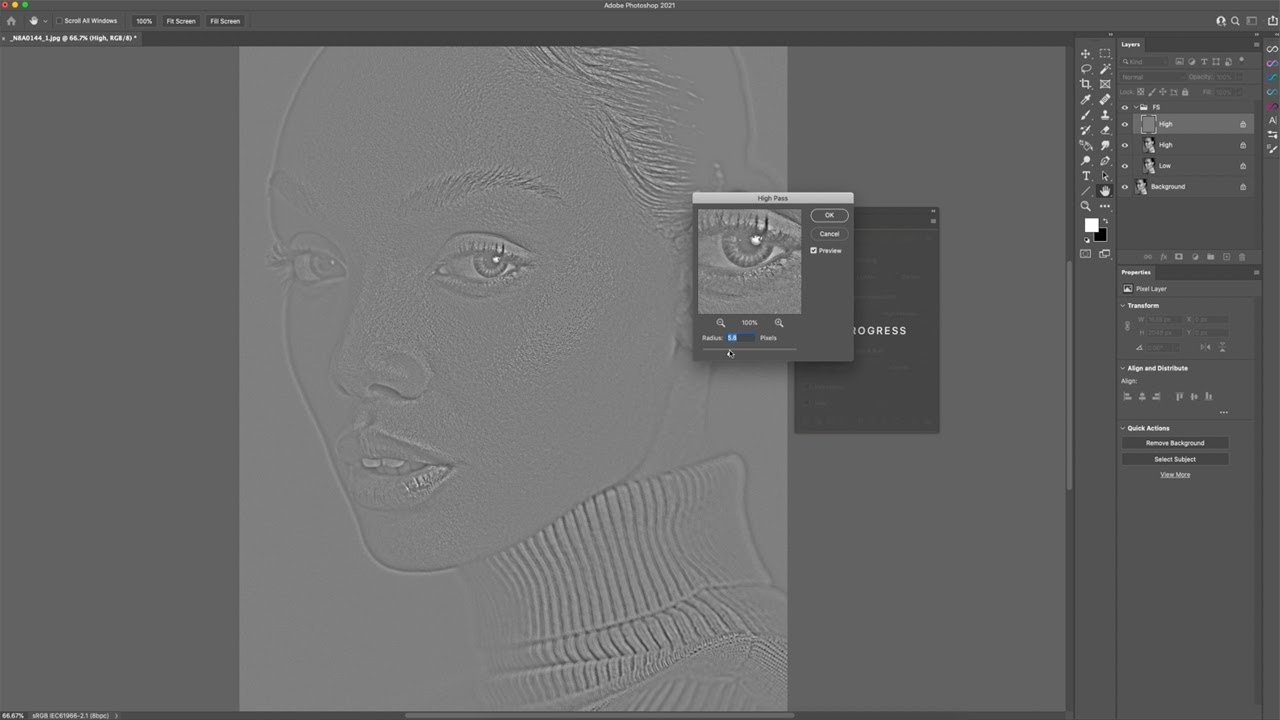Select the Move tool
The width and height of the screenshot is (1280, 720).
(1086, 54)
